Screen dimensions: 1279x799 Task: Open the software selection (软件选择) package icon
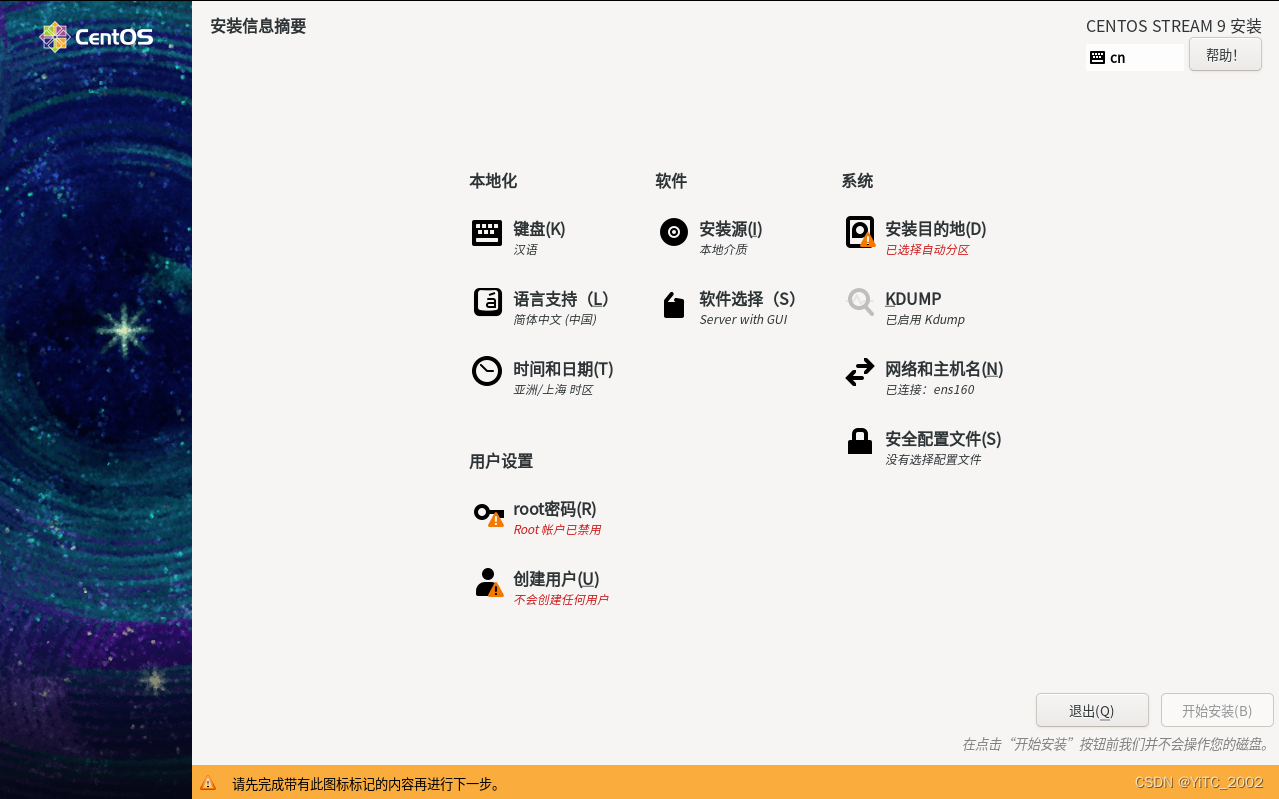click(674, 305)
